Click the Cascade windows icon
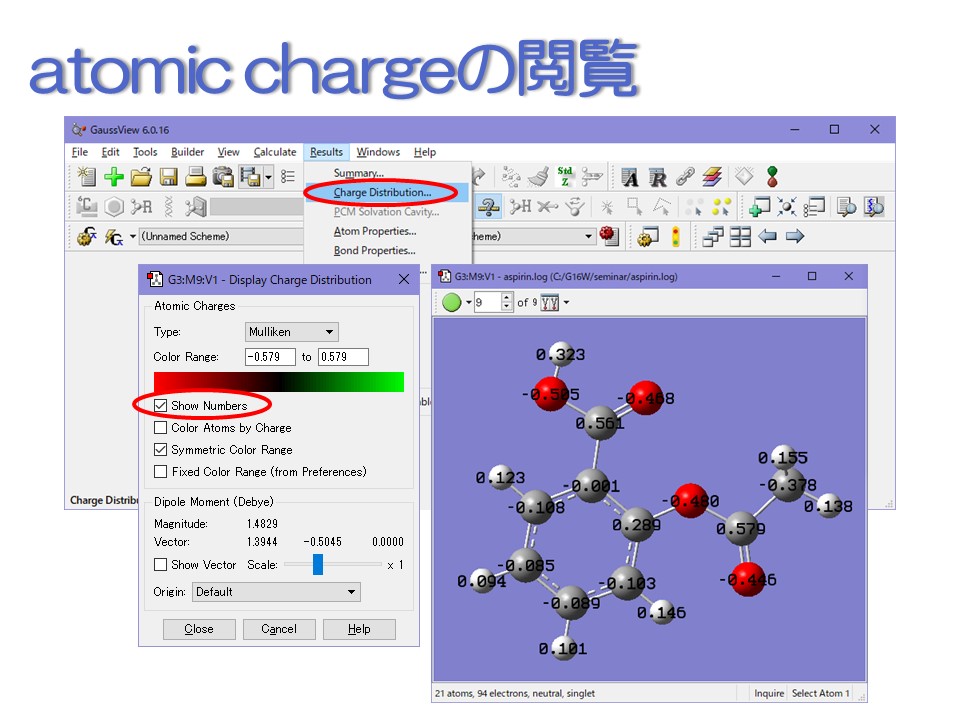Screen dimensions: 960x720 coord(713,236)
